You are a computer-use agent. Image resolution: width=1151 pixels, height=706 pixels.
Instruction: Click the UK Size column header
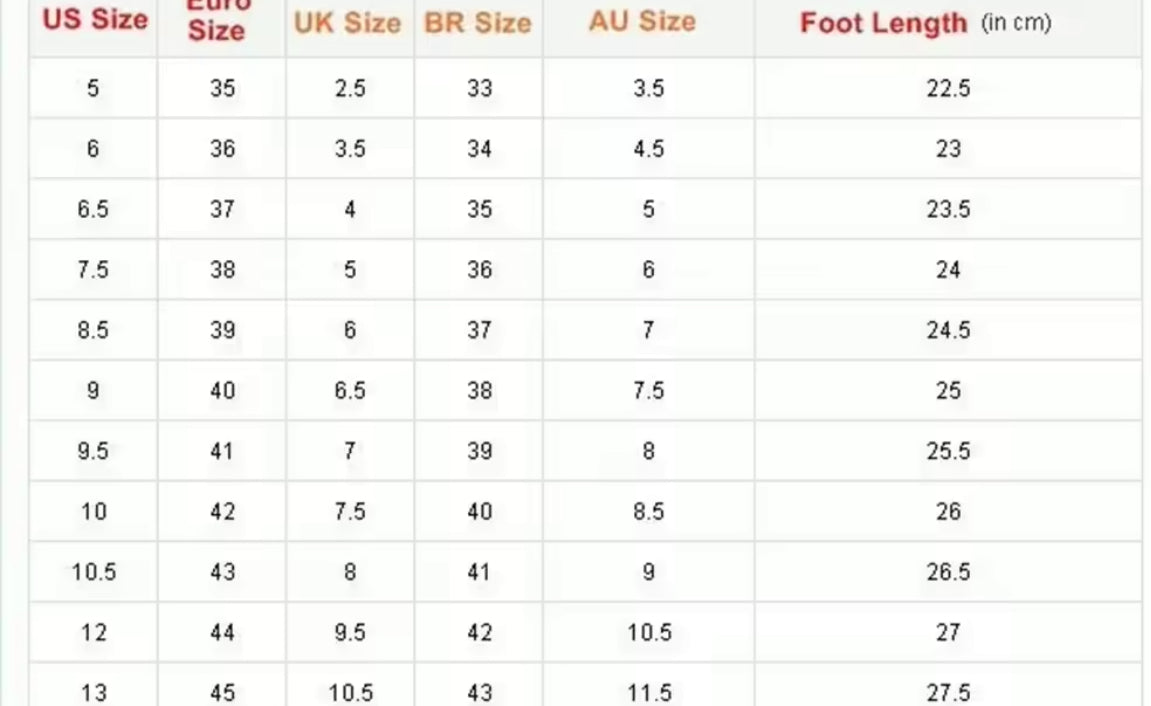pos(347,23)
